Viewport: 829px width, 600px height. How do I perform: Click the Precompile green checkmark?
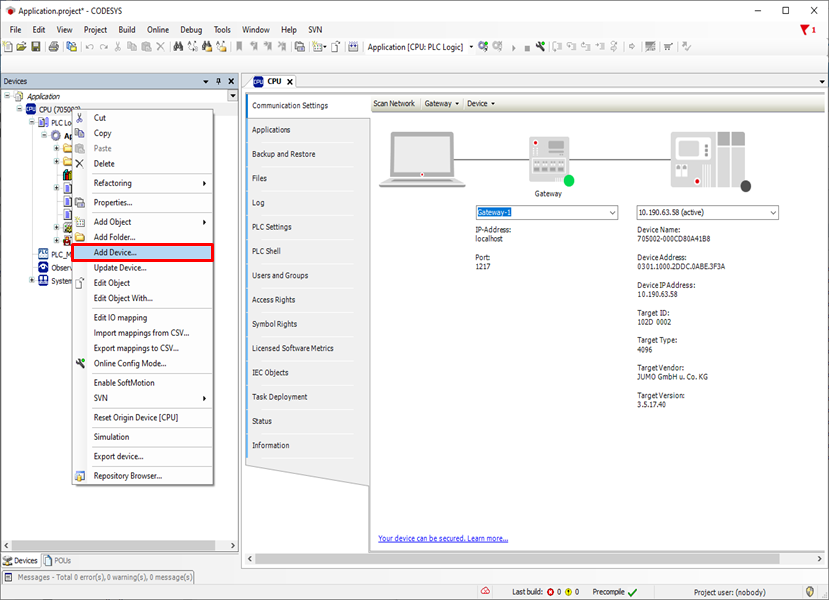632,592
